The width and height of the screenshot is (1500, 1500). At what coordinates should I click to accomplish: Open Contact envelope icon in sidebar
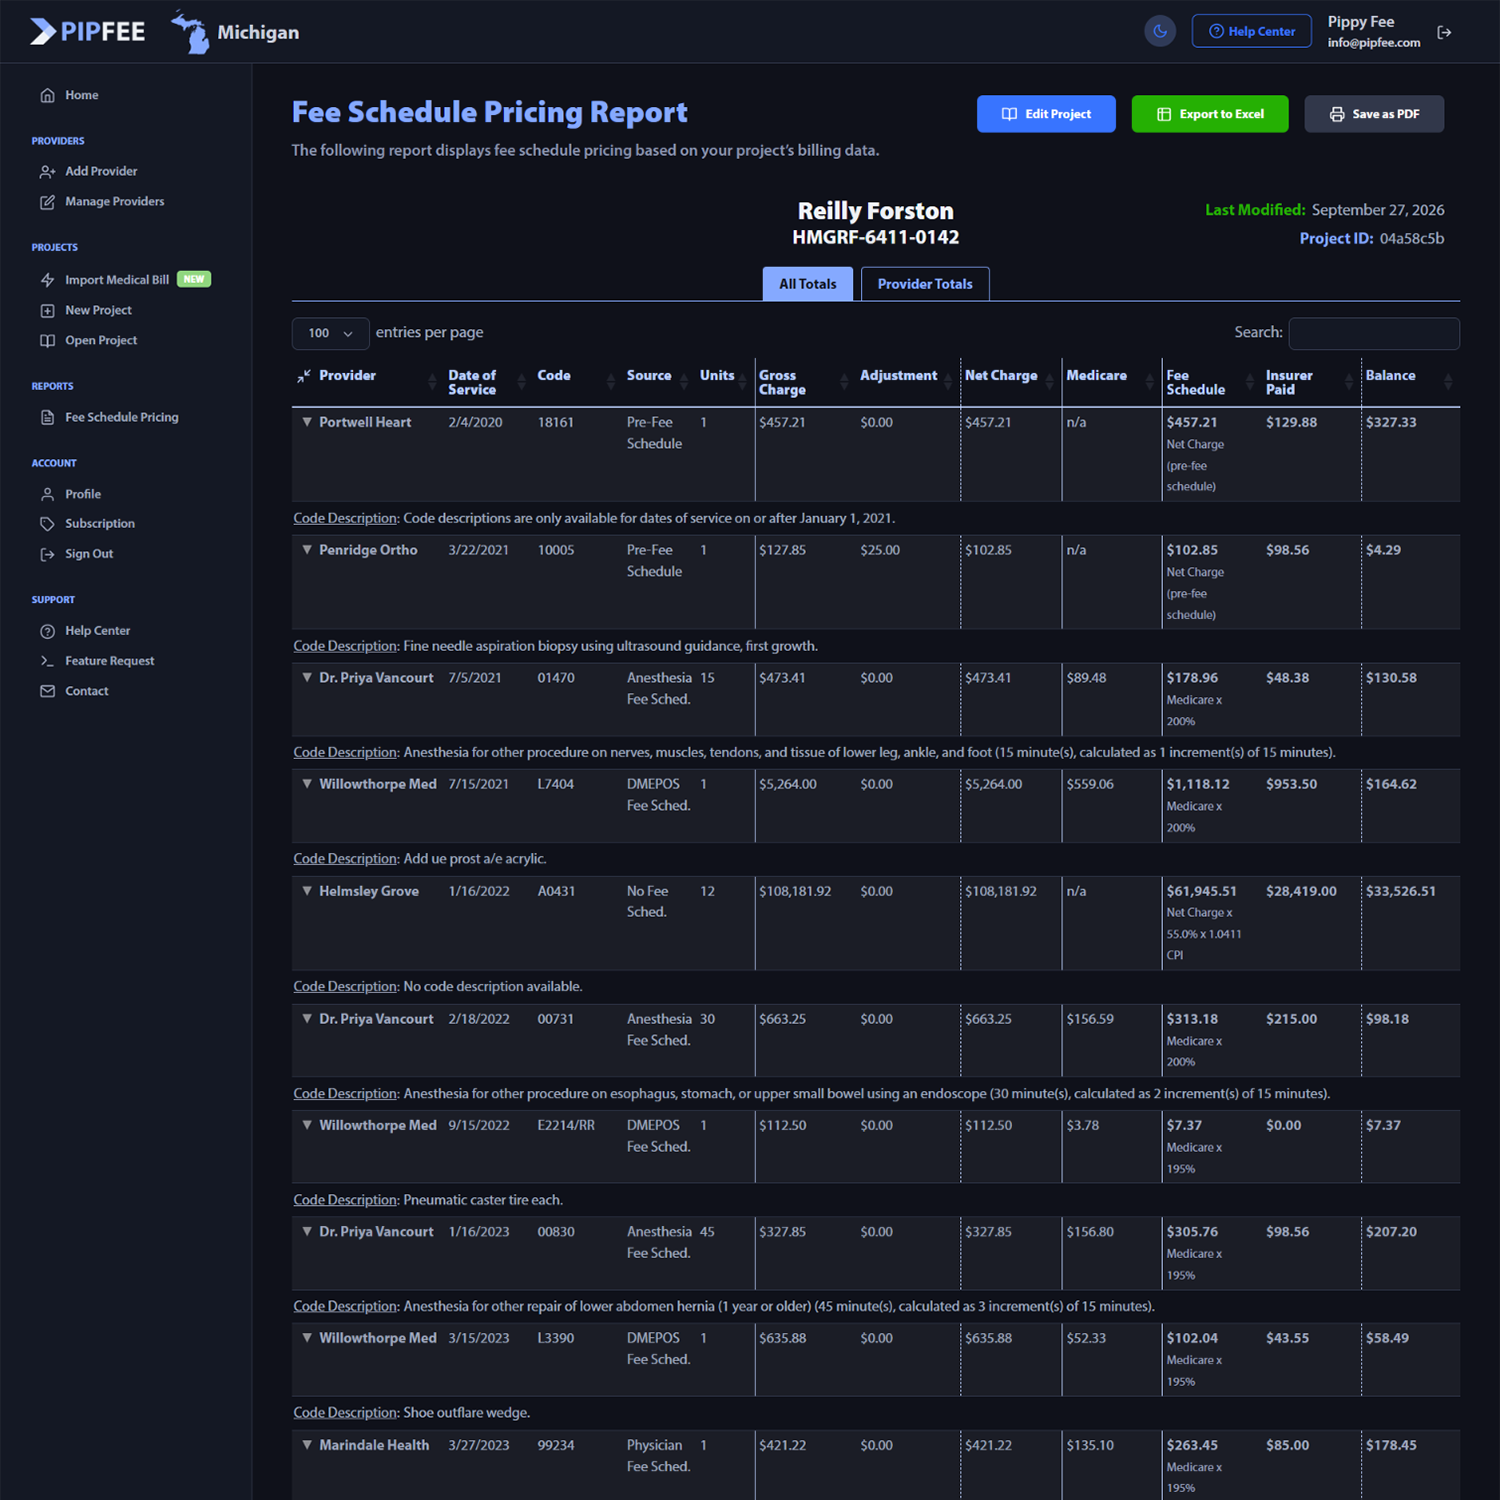click(x=47, y=691)
